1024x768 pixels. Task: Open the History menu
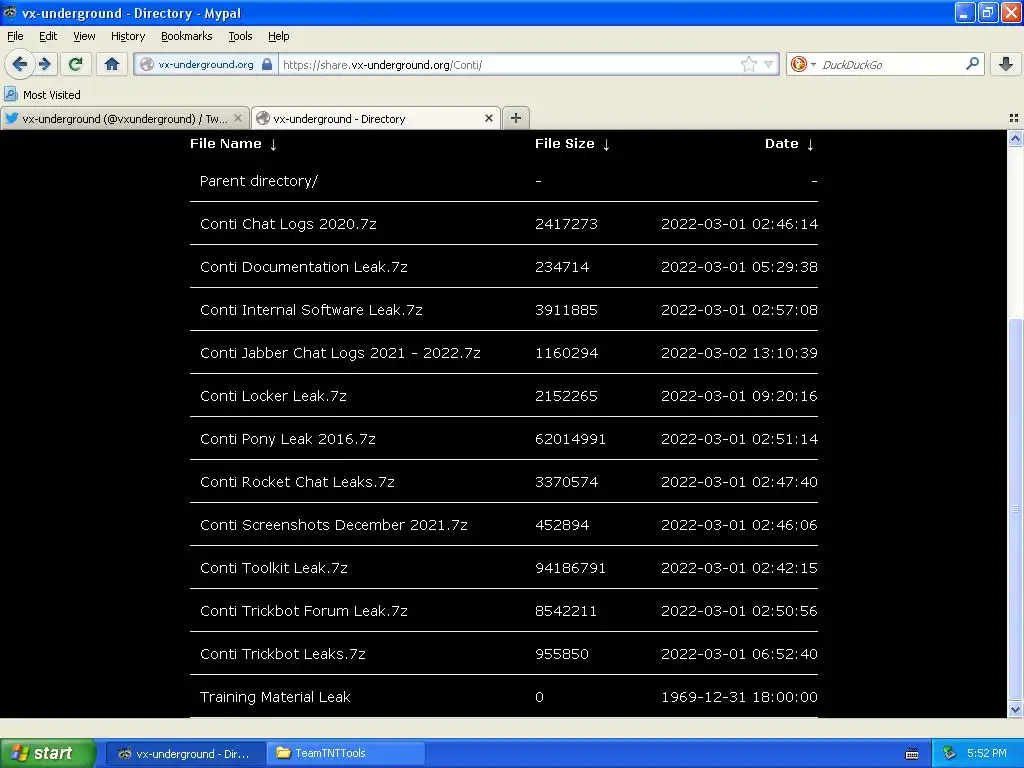coord(127,36)
